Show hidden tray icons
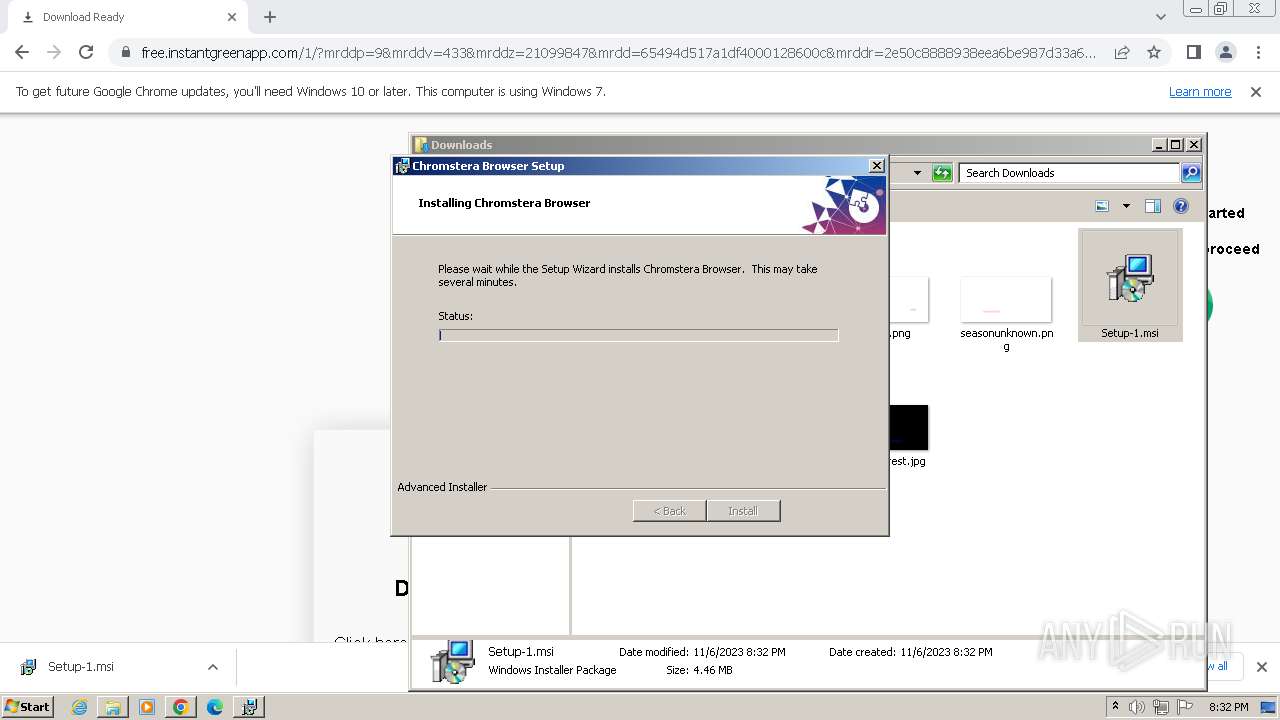The image size is (1280, 720). [x=1115, y=706]
